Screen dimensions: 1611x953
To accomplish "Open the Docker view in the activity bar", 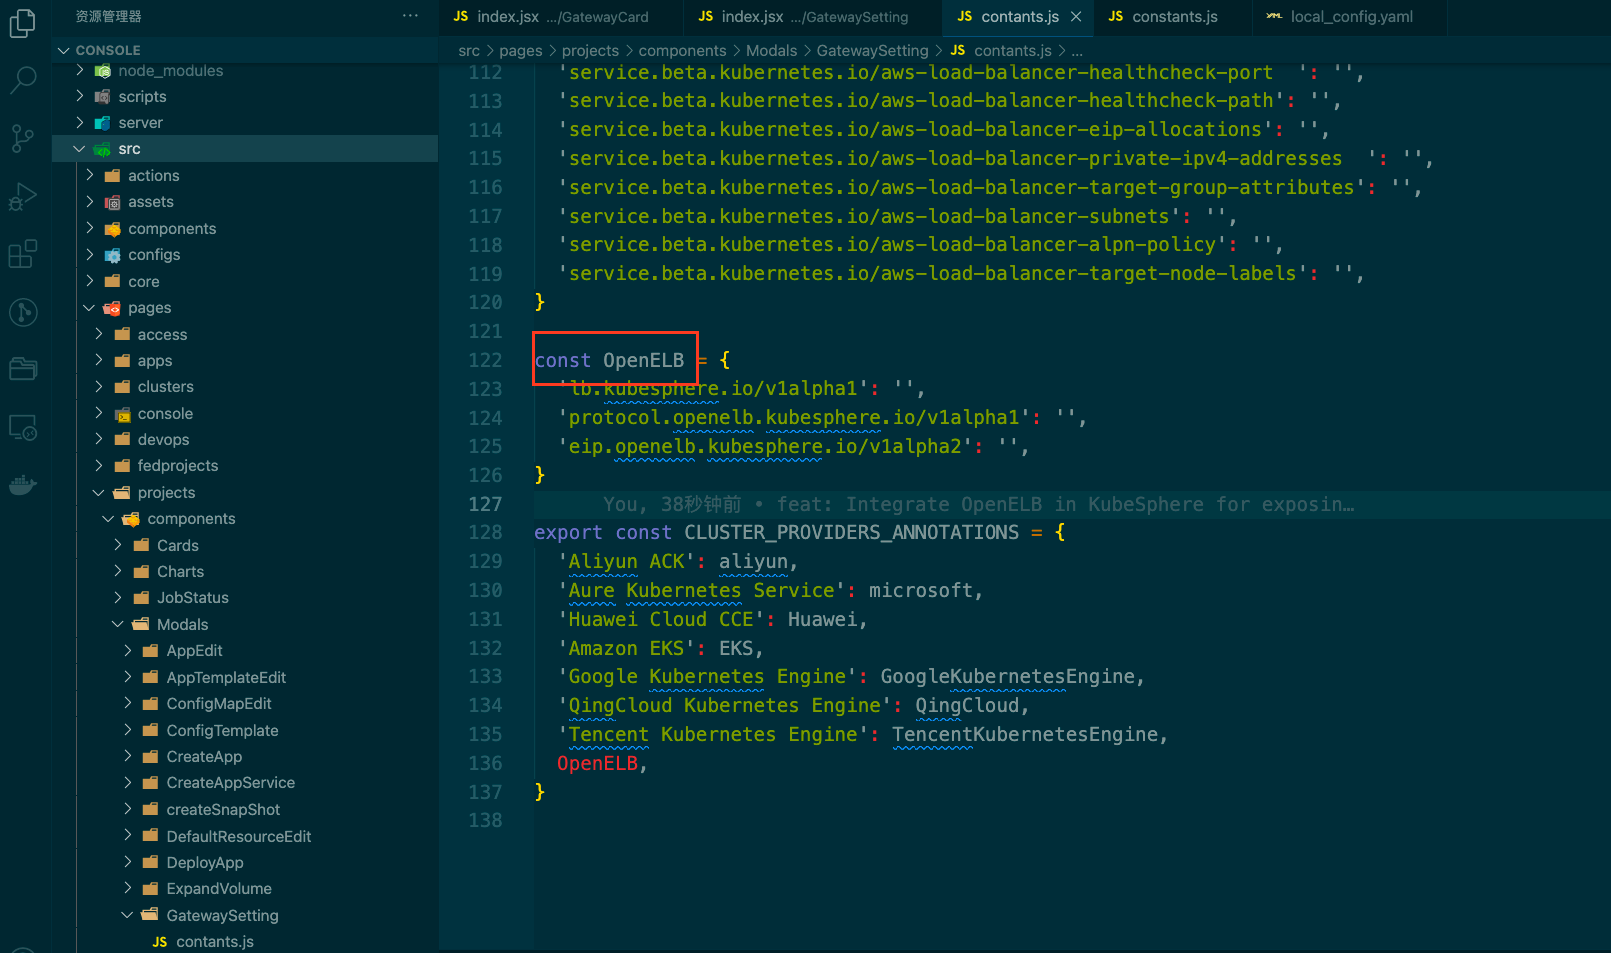I will point(22,485).
